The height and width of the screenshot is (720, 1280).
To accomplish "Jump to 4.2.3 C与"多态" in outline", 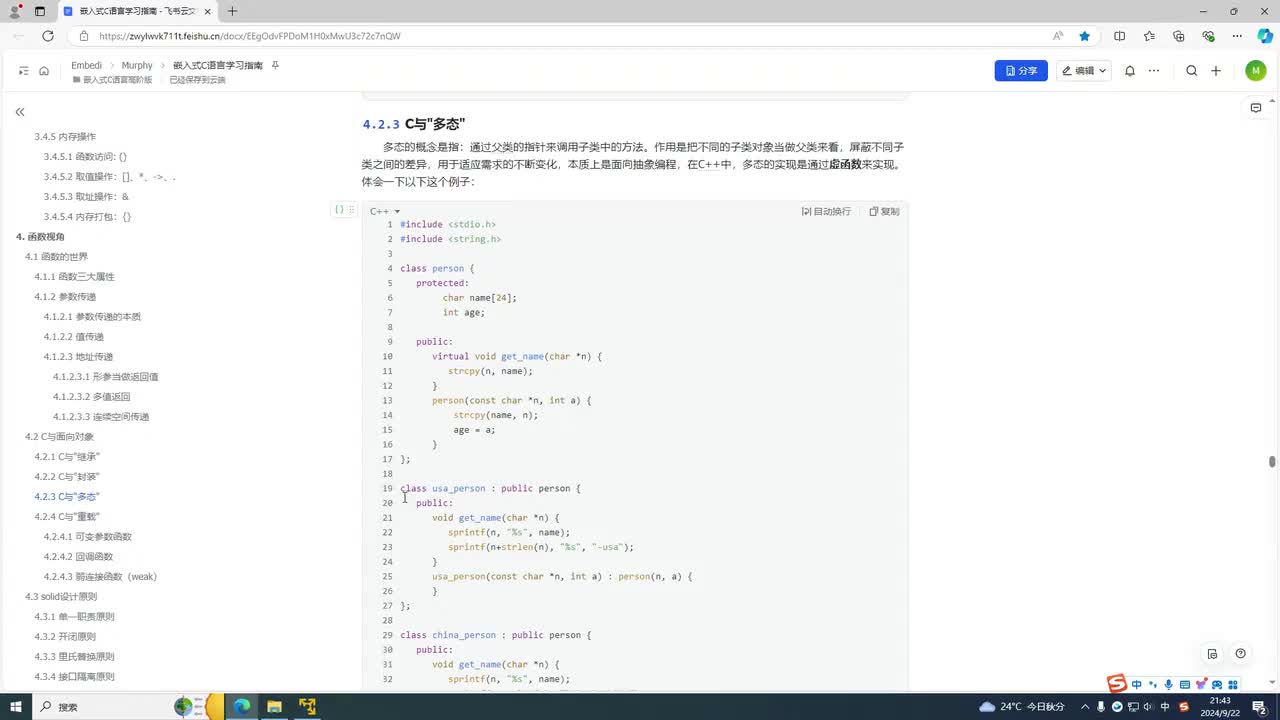I will tap(67, 497).
